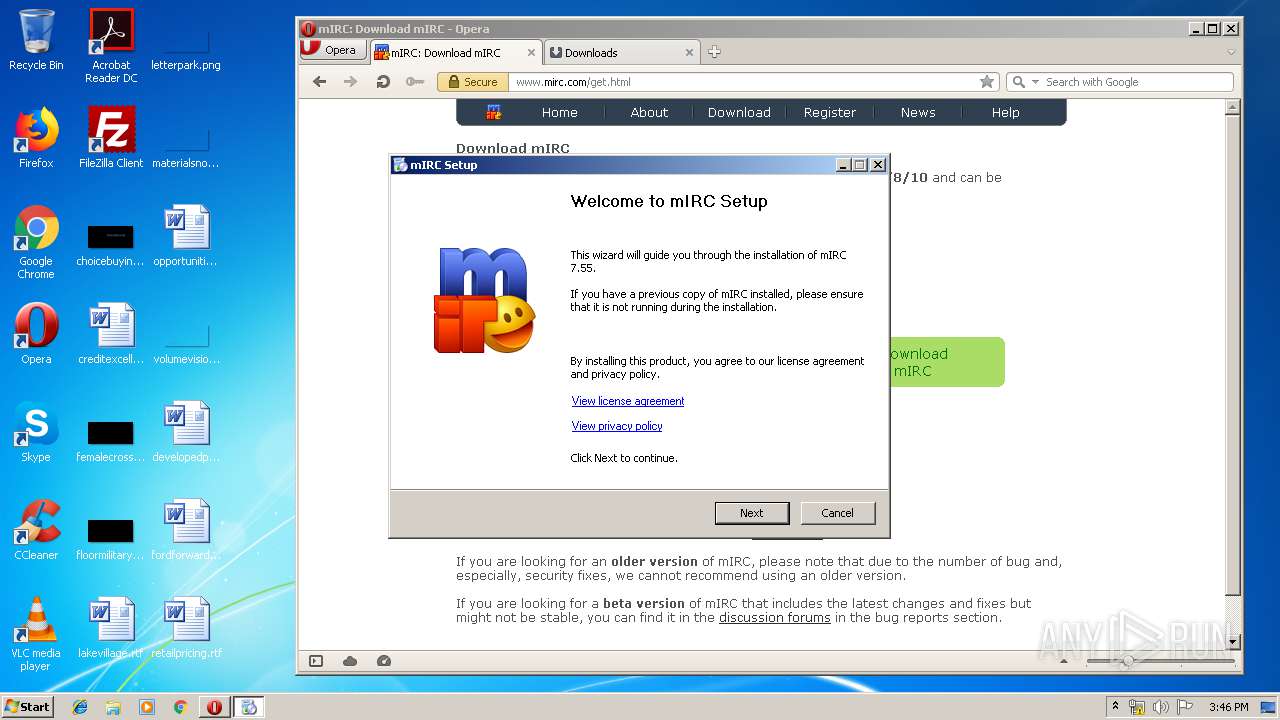Open Windows Explorer from the taskbar
The image size is (1280, 720).
[113, 707]
